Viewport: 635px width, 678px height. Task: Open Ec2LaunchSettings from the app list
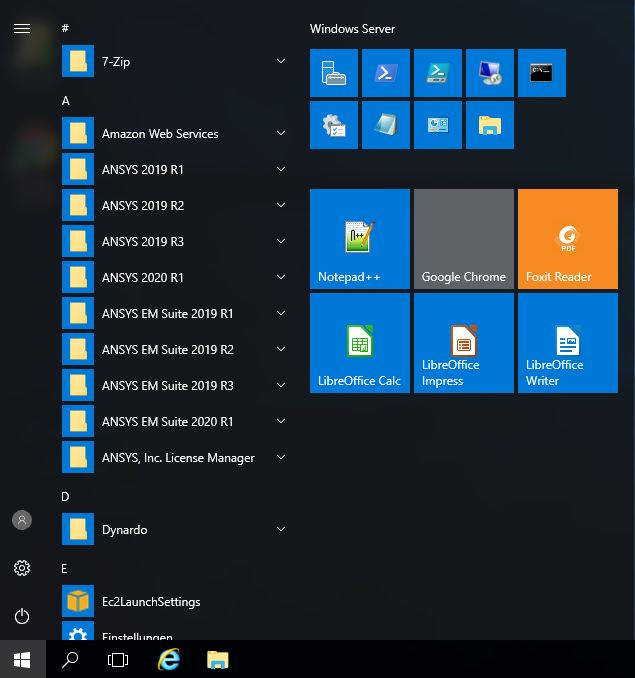pos(175,601)
